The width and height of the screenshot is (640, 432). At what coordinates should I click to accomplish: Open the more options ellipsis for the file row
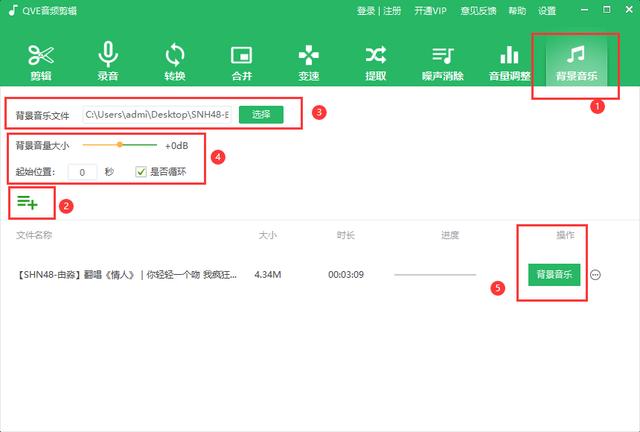coord(596,275)
